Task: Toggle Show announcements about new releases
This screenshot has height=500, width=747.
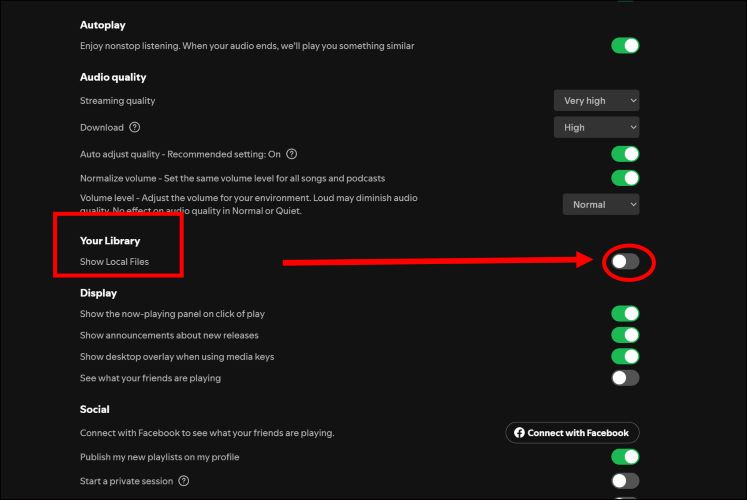Action: 625,335
